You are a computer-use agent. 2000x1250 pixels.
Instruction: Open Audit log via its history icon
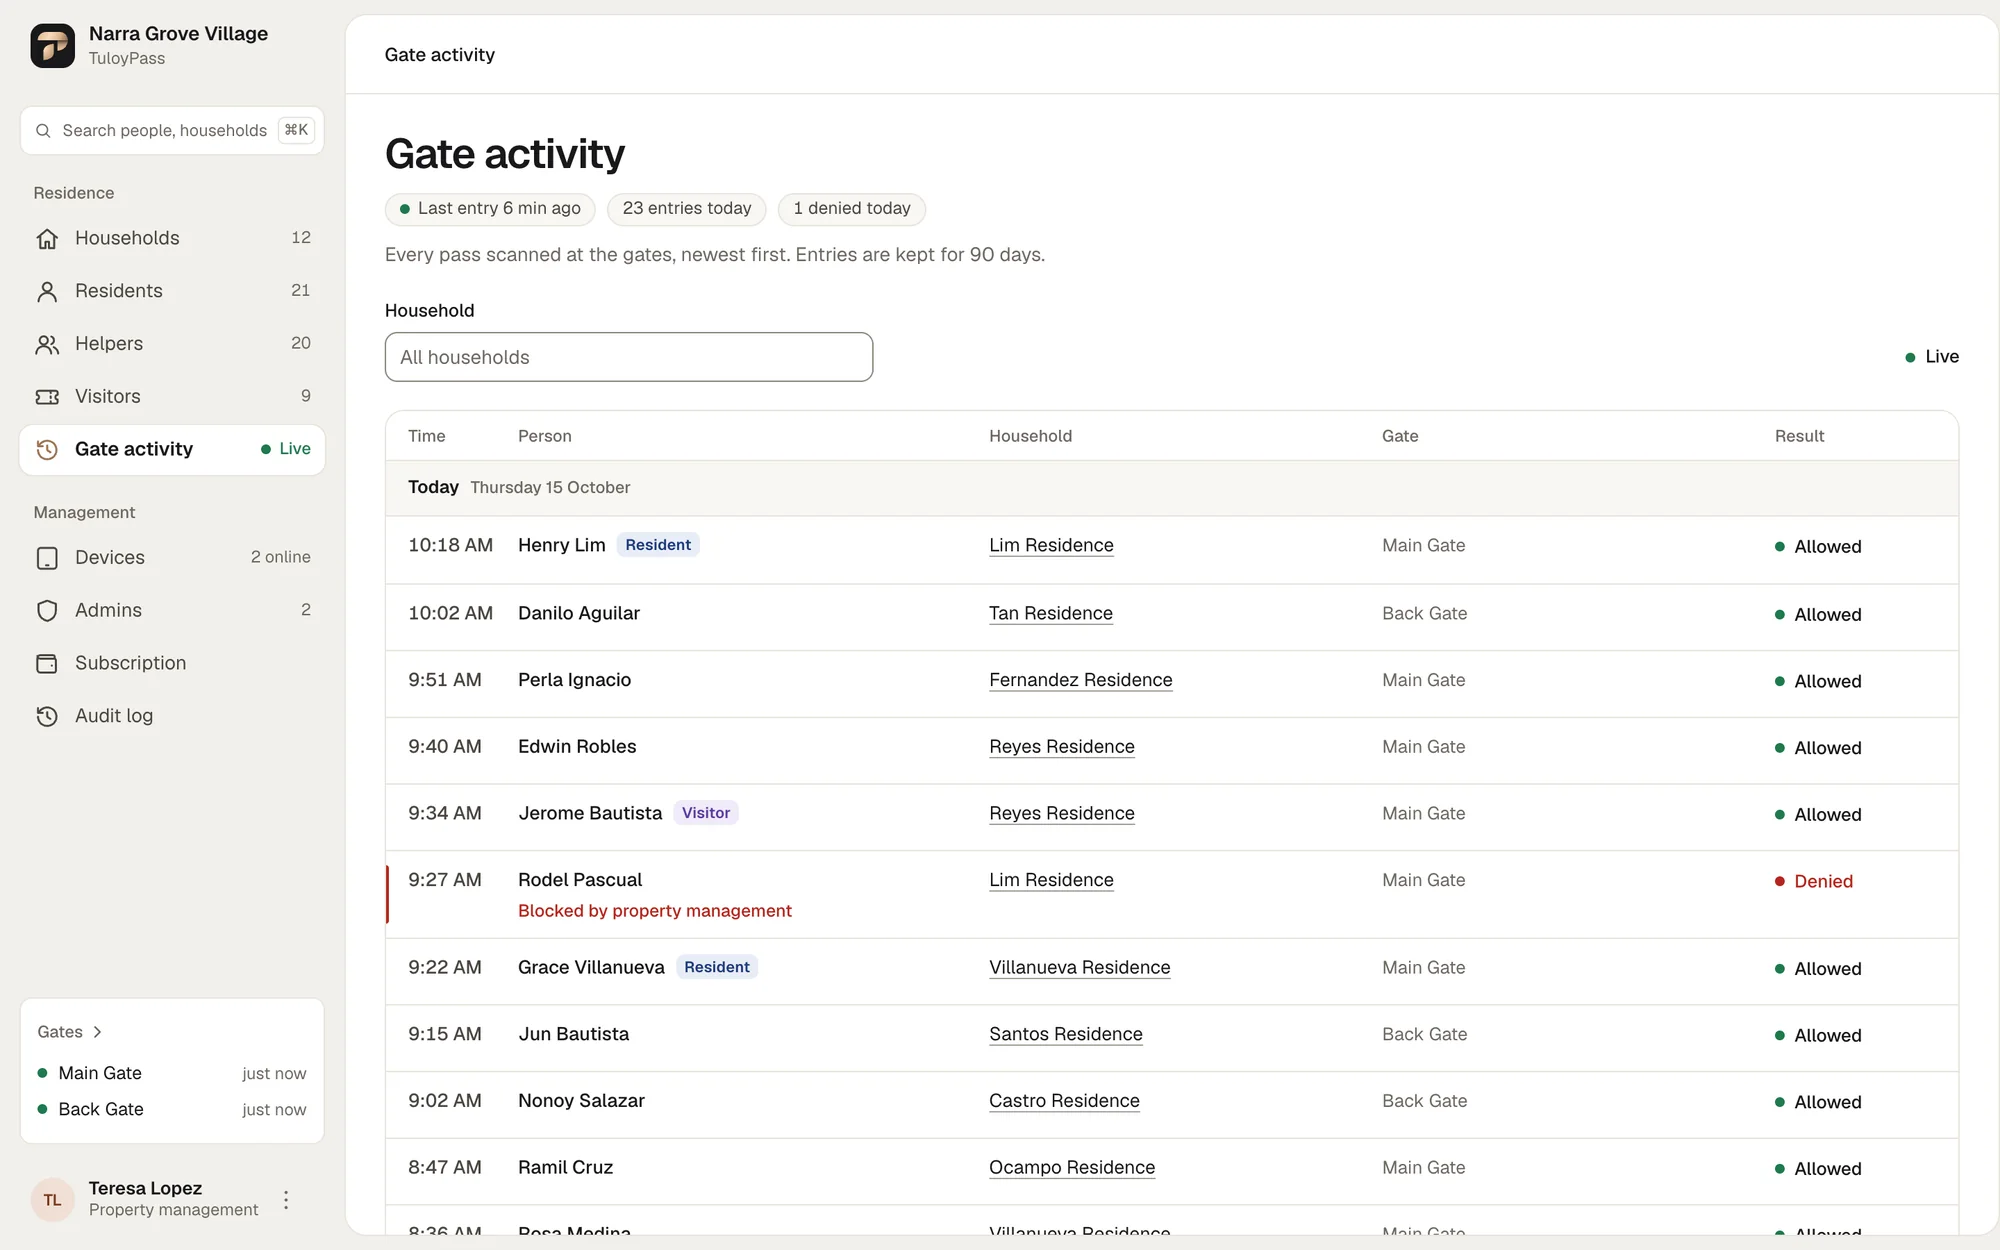(x=47, y=716)
